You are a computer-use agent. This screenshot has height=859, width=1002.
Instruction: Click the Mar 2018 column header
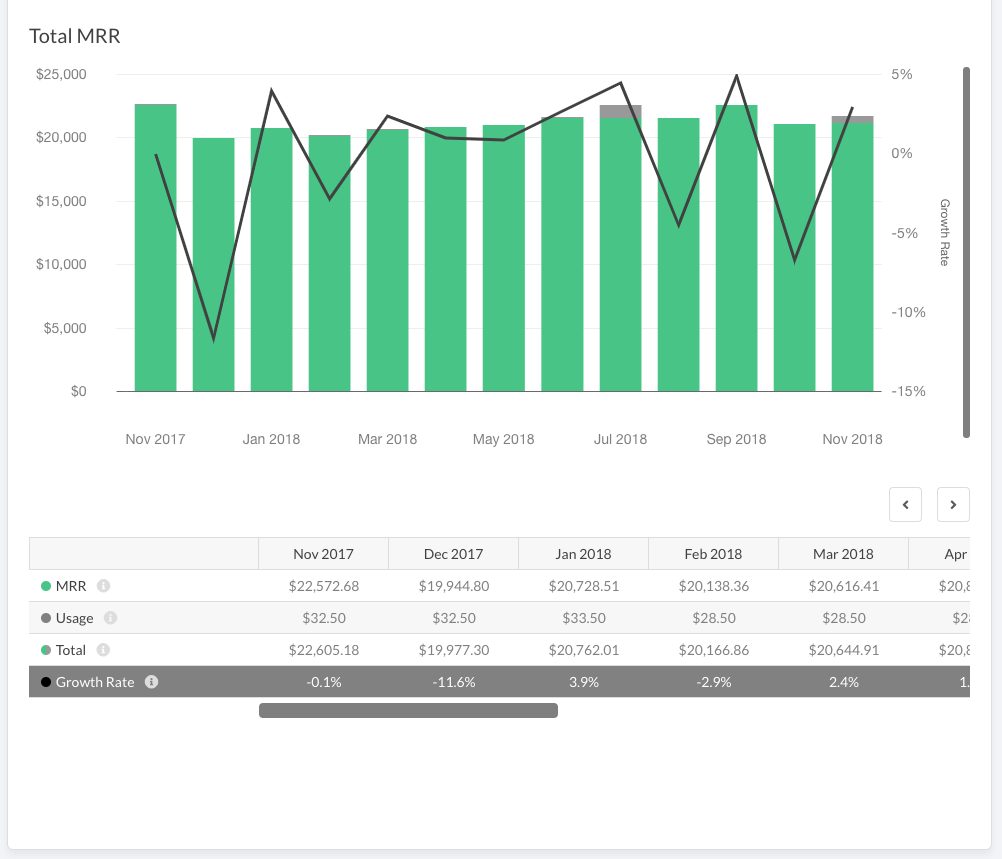(843, 554)
